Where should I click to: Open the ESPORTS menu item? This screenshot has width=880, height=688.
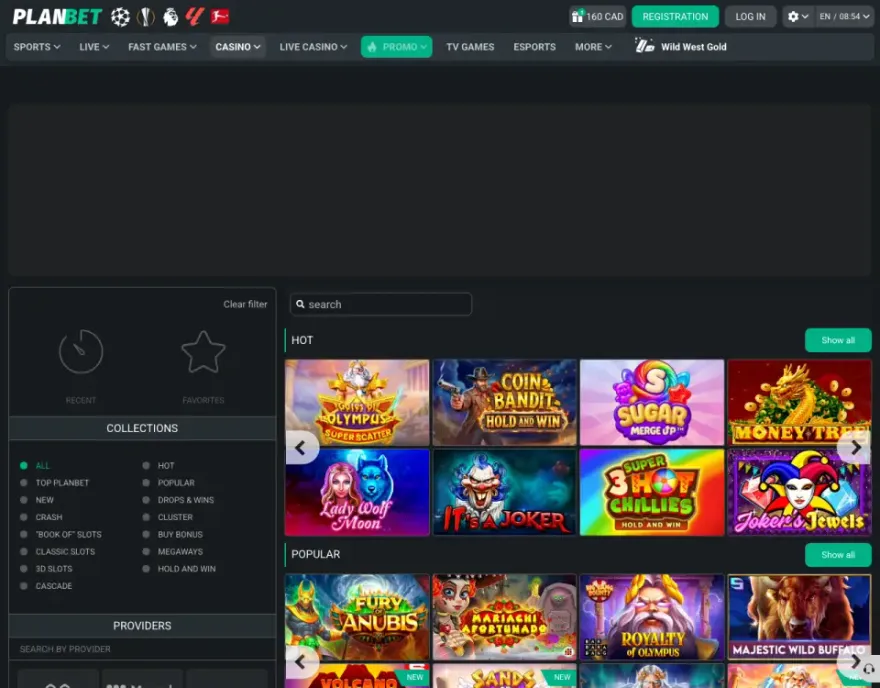[x=534, y=47]
